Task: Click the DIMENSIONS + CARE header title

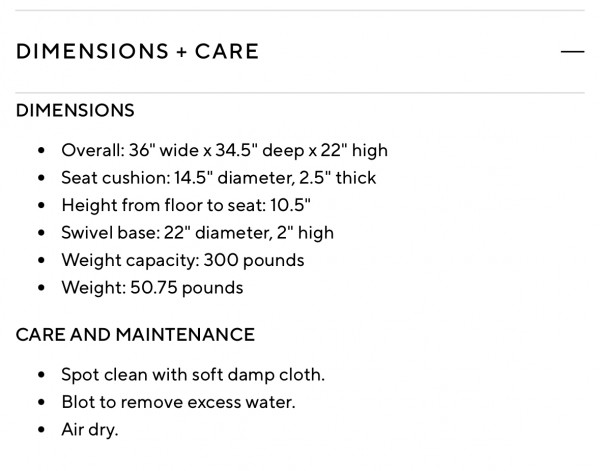Action: click(137, 52)
